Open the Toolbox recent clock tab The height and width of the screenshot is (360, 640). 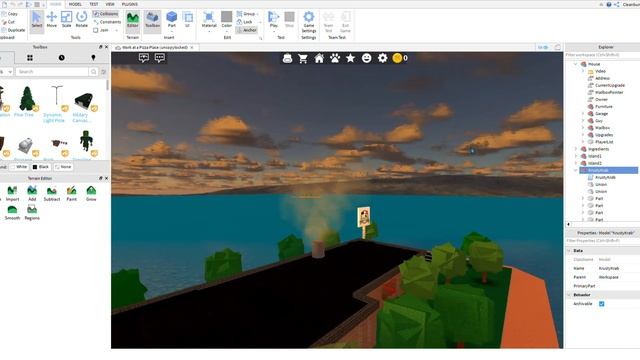(x=61, y=58)
